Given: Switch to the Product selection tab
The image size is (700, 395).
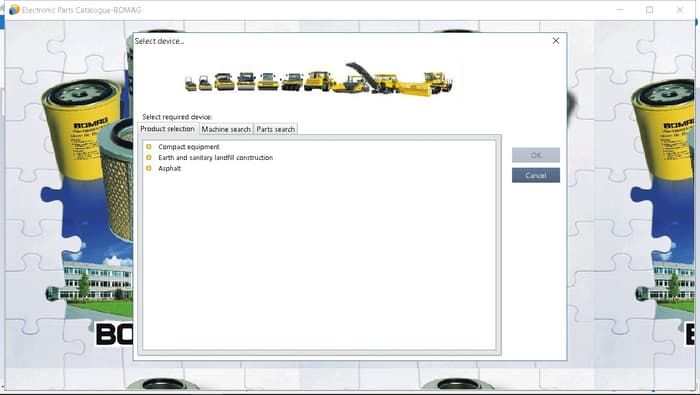Looking at the screenshot, I should pyautogui.click(x=167, y=129).
